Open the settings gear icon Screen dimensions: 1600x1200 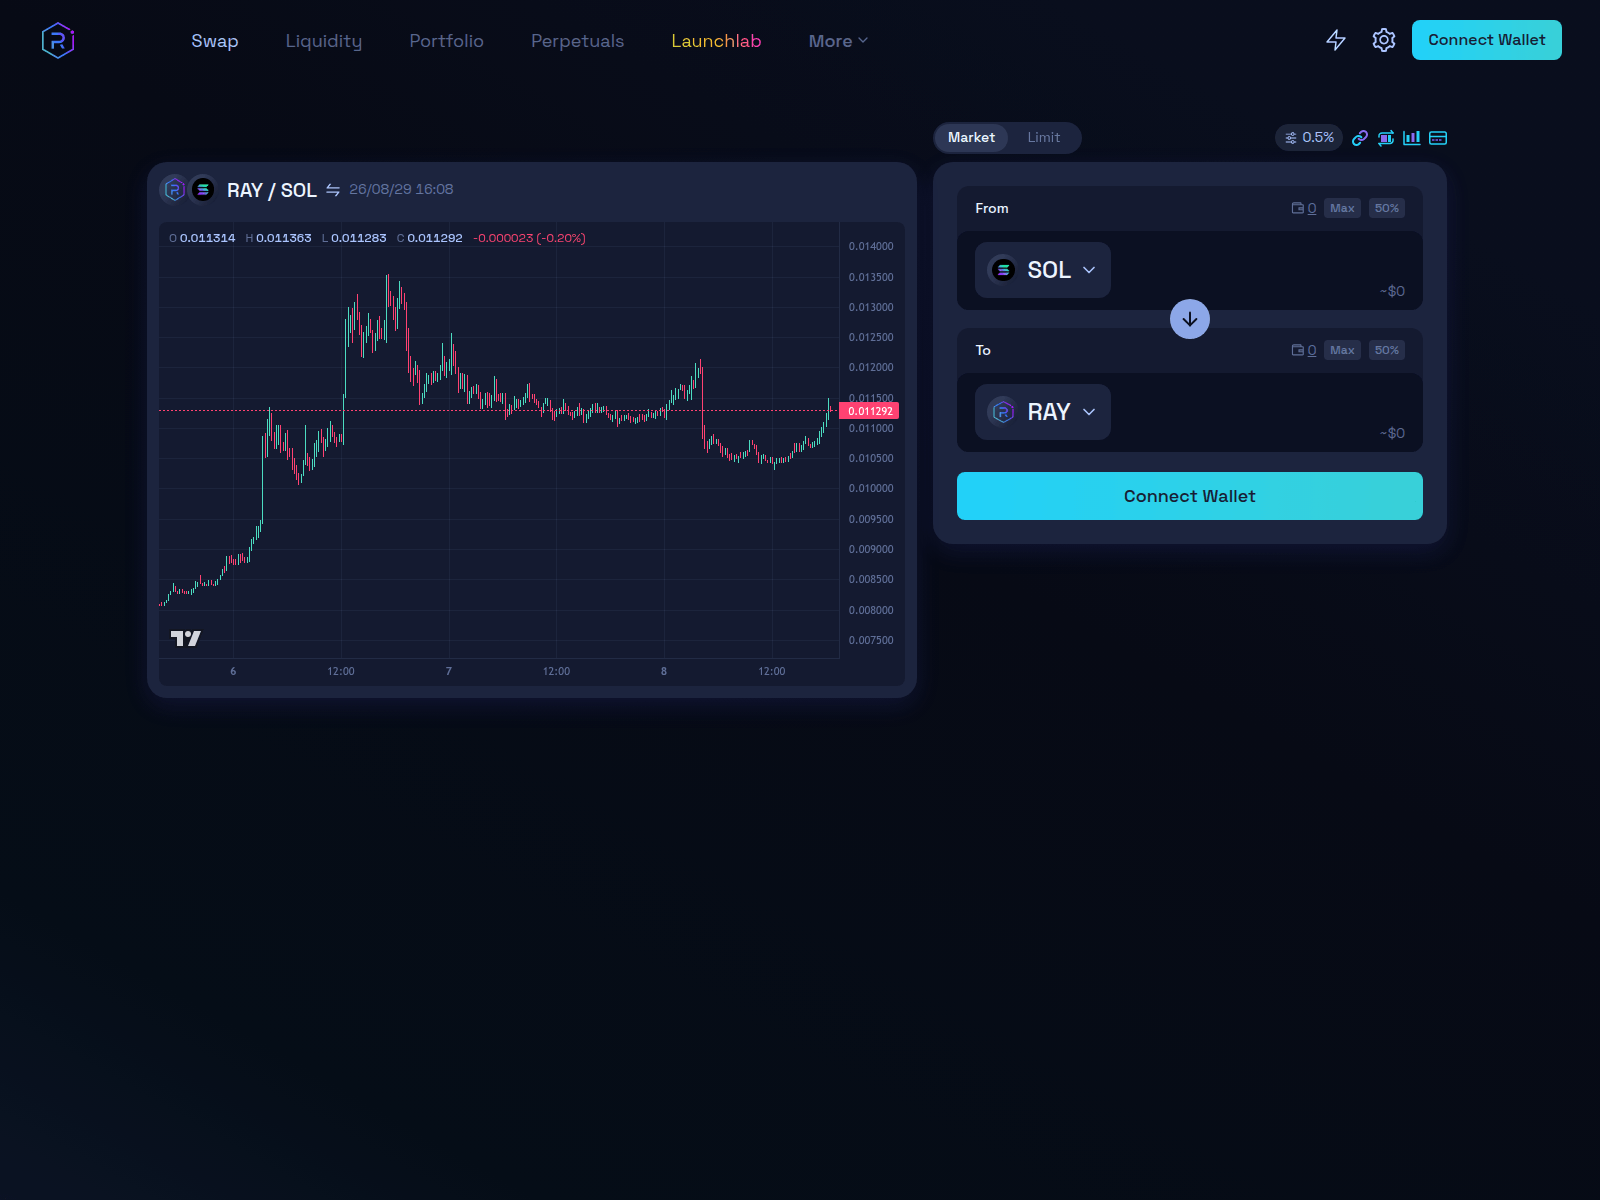coord(1384,40)
